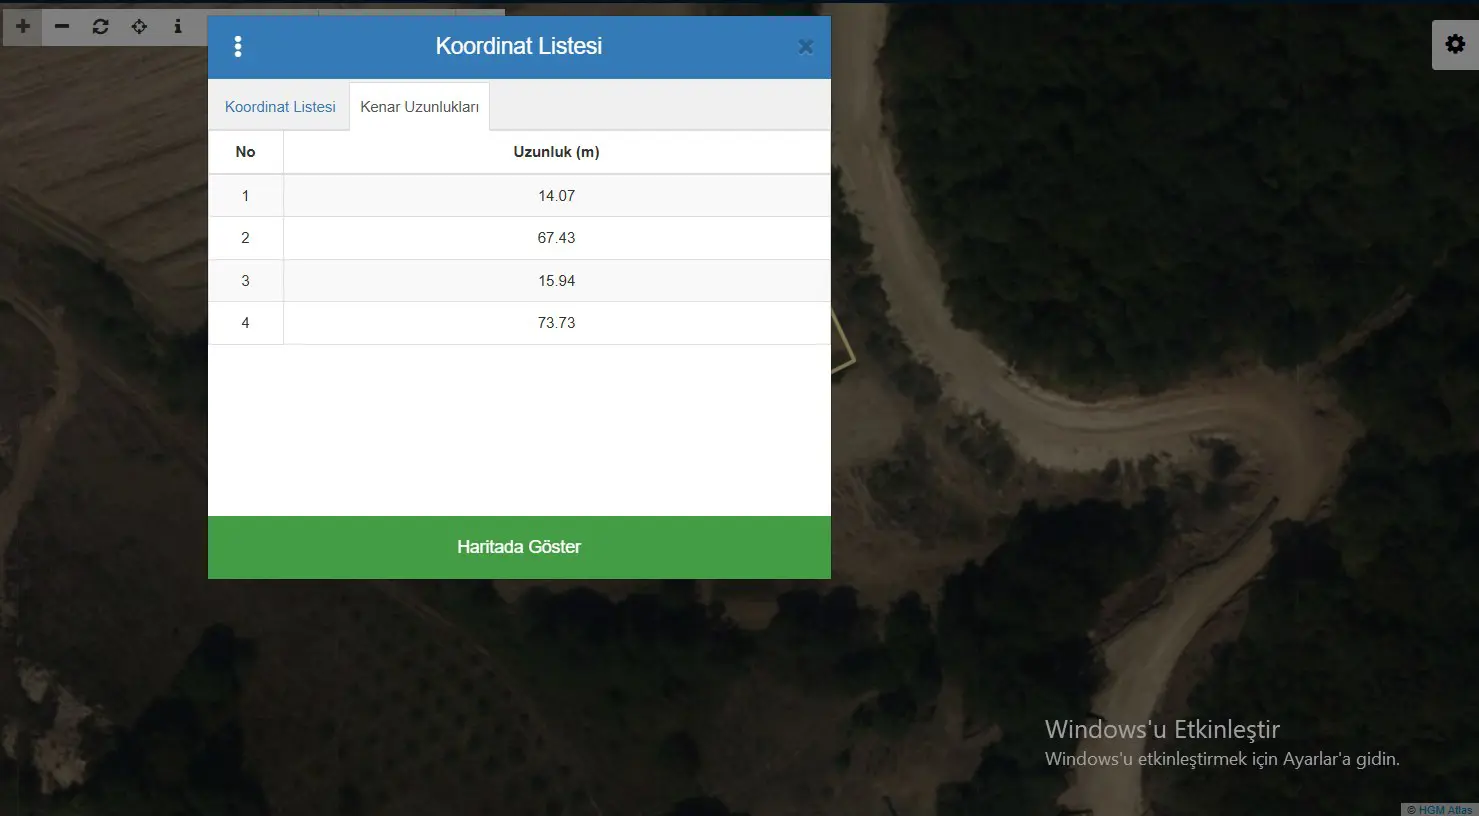Zoom out the map with minus icon
Viewport: 1479px width, 816px height.
(62, 27)
